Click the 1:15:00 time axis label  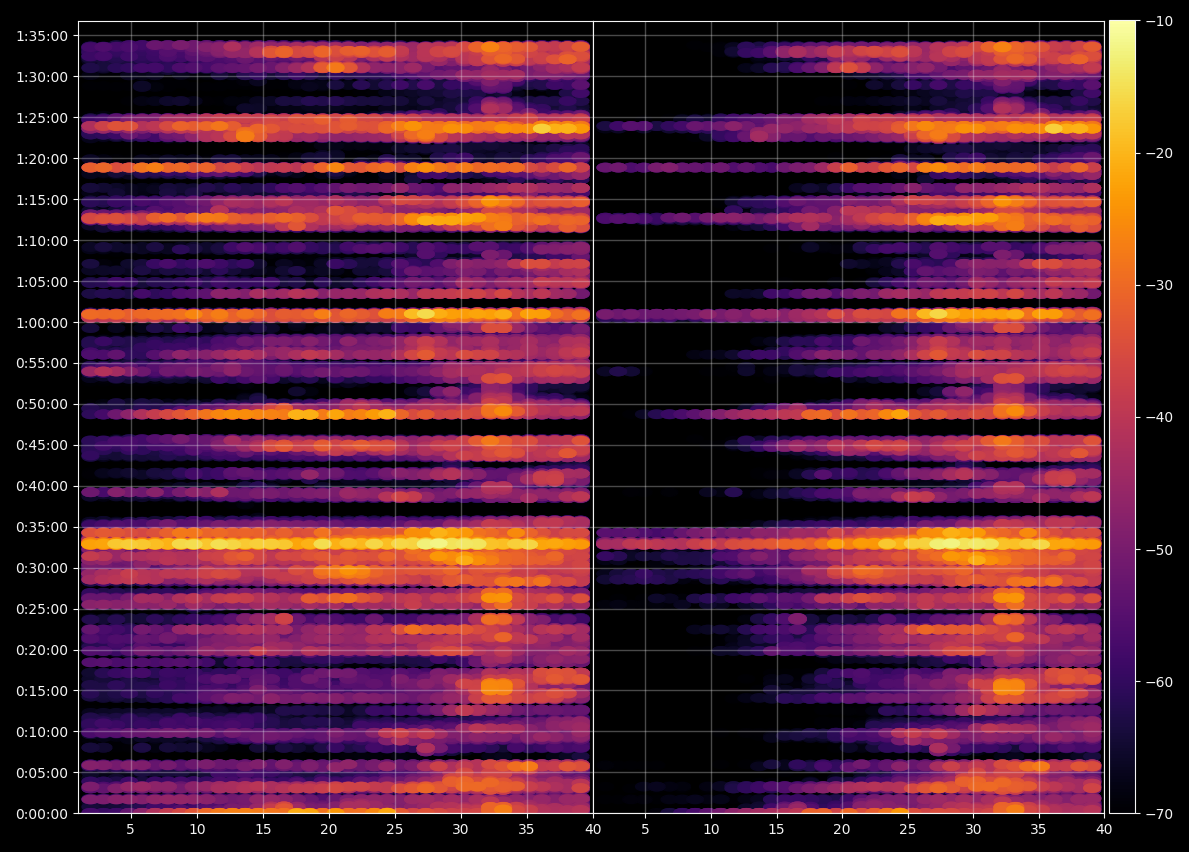42,200
